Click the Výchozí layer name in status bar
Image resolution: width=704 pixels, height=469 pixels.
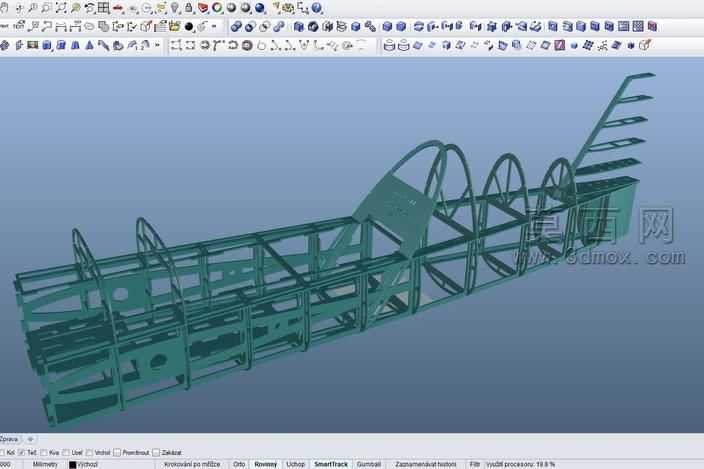88,464
